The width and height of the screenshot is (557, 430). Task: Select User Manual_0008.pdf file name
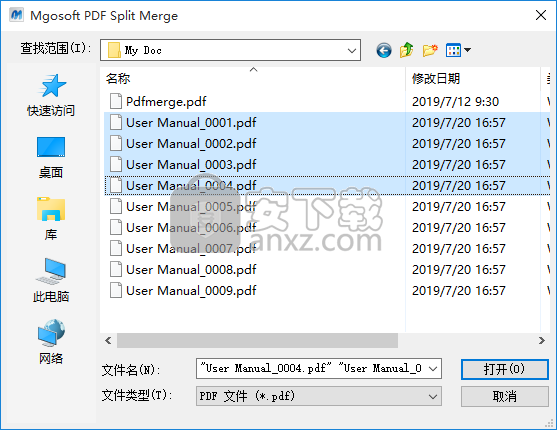tap(191, 269)
